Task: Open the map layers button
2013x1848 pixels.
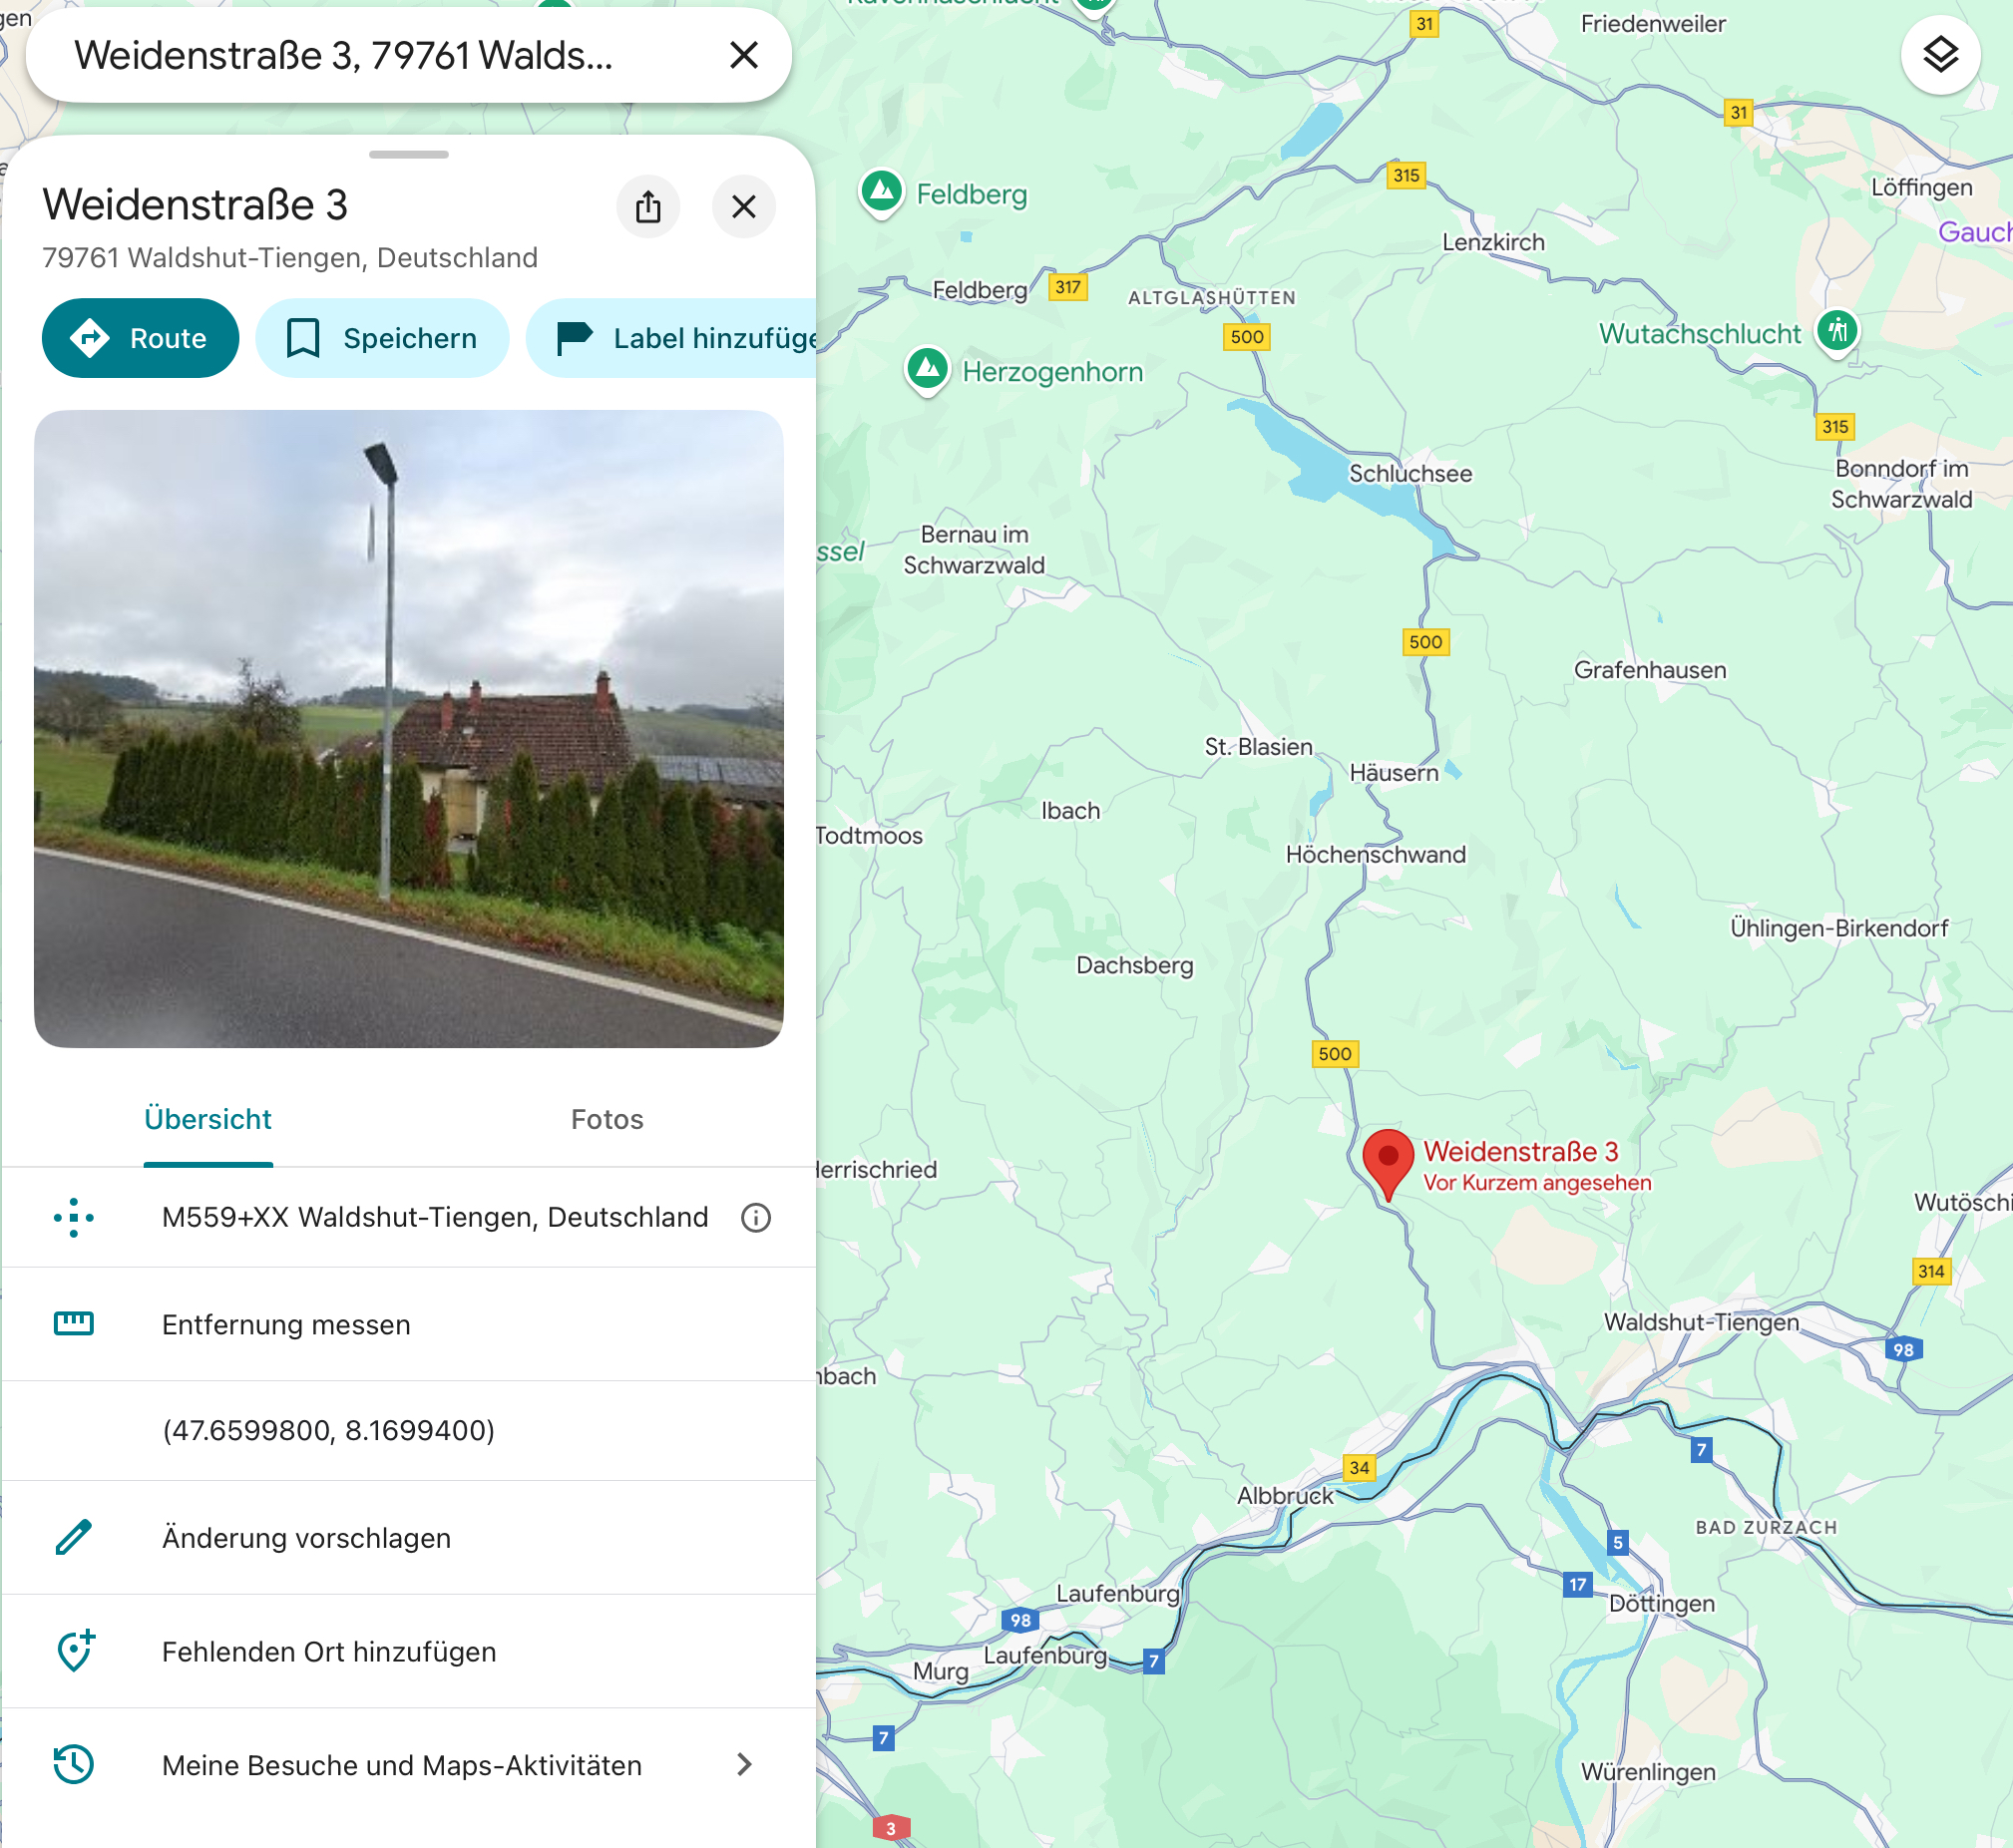Action: (1940, 55)
